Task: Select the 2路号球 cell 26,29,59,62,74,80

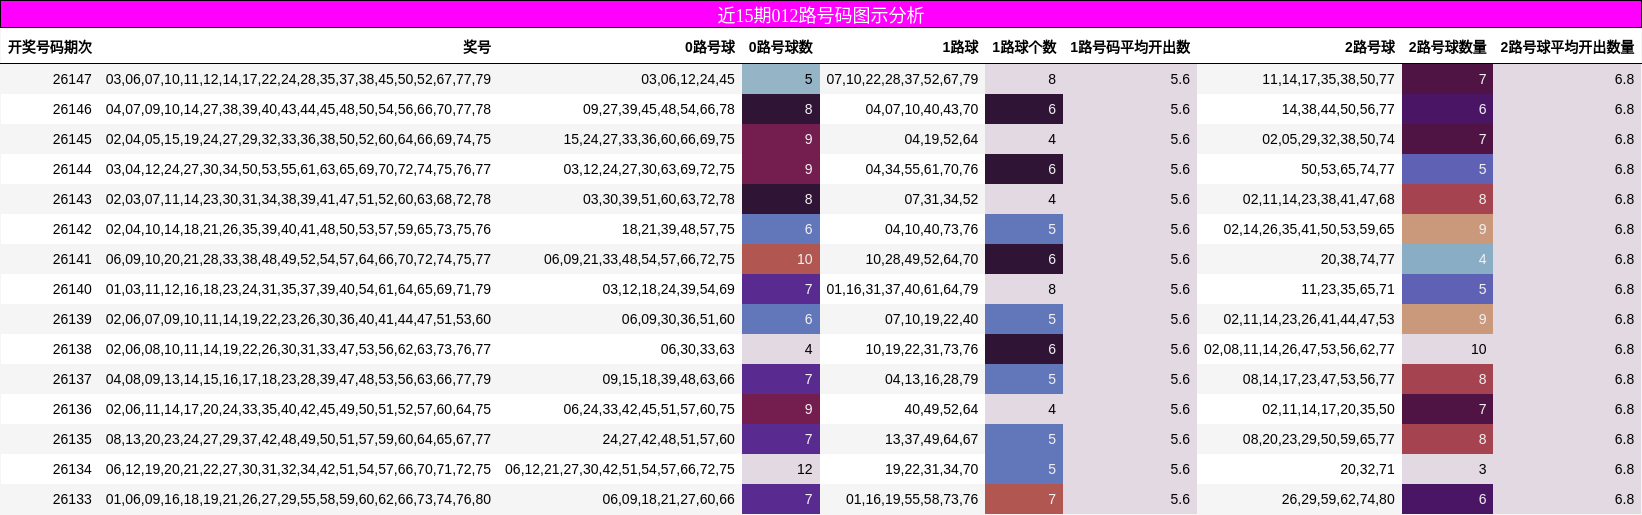Action: [x=1338, y=499]
